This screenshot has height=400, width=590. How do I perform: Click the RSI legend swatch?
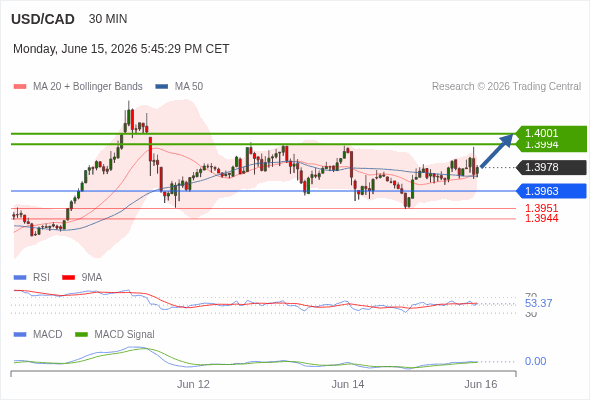coord(20,278)
